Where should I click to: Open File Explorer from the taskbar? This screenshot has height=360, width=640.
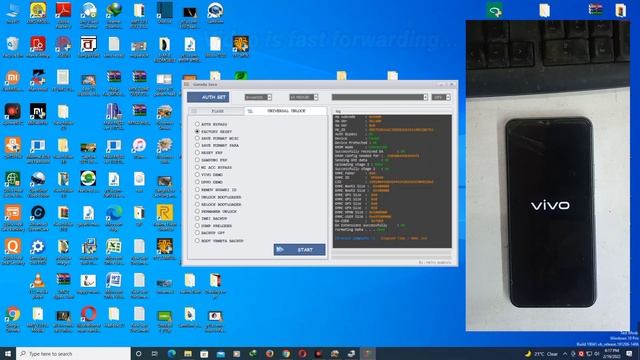[188, 353]
